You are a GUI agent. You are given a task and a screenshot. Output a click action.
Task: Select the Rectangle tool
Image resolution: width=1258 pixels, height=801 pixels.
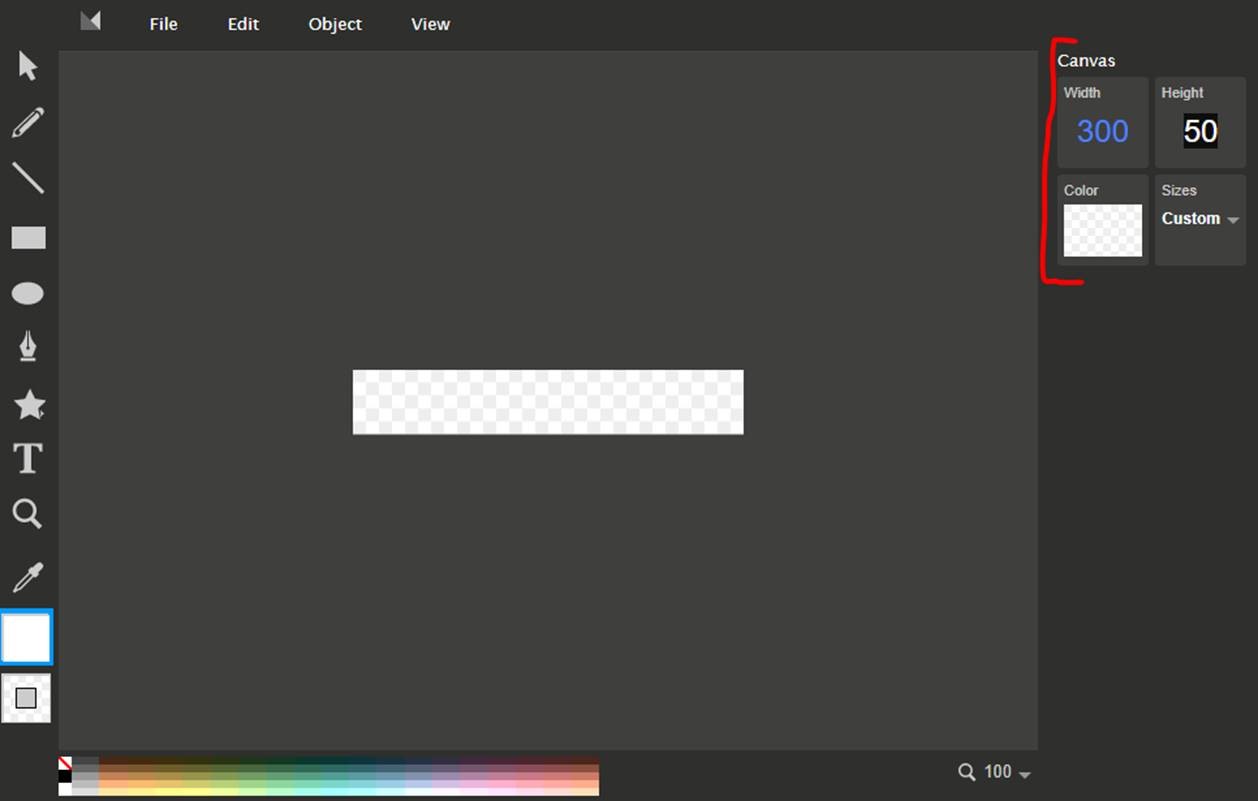pyautogui.click(x=27, y=237)
